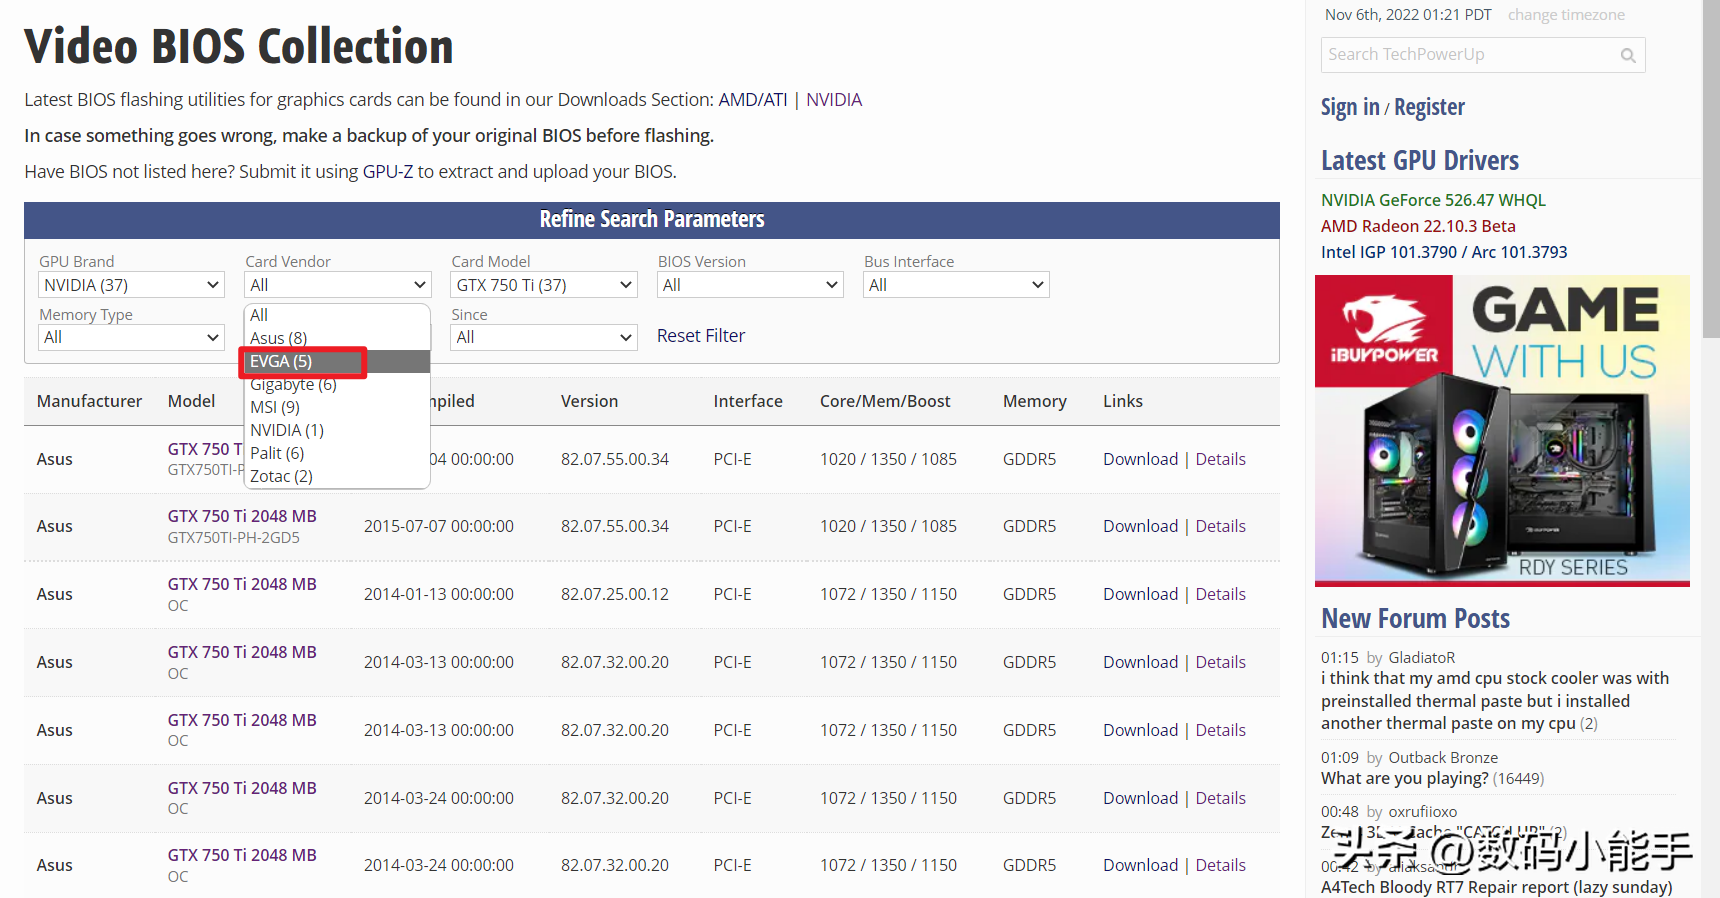Click the Reset Filter link
The image size is (1720, 898).
tap(700, 336)
